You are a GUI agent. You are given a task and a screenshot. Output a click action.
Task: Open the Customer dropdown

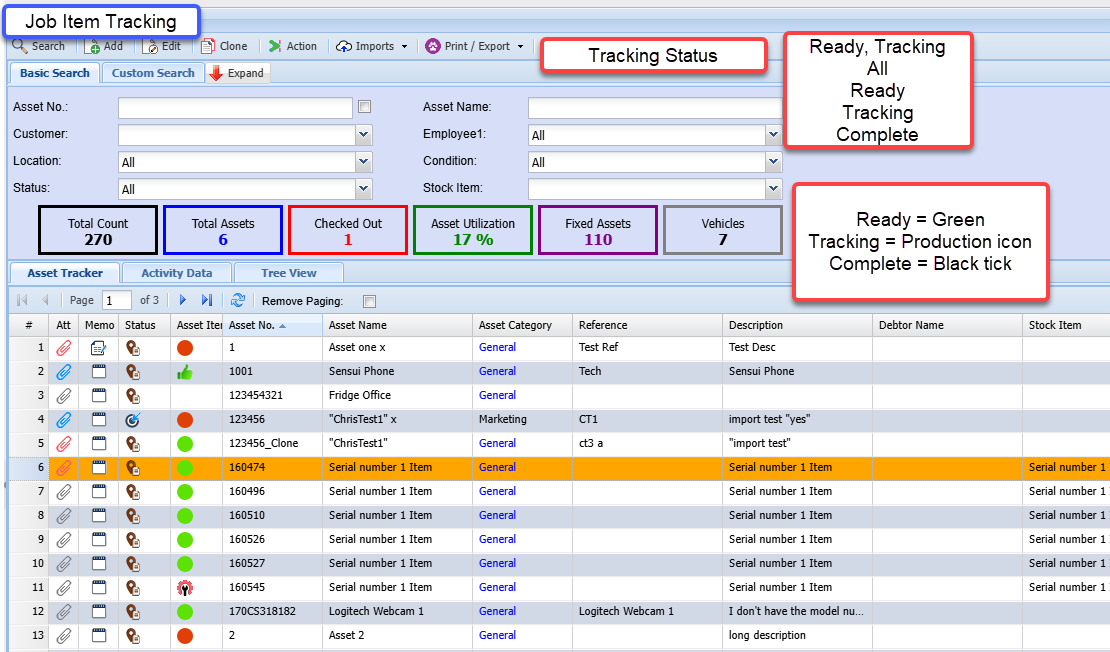(x=364, y=135)
